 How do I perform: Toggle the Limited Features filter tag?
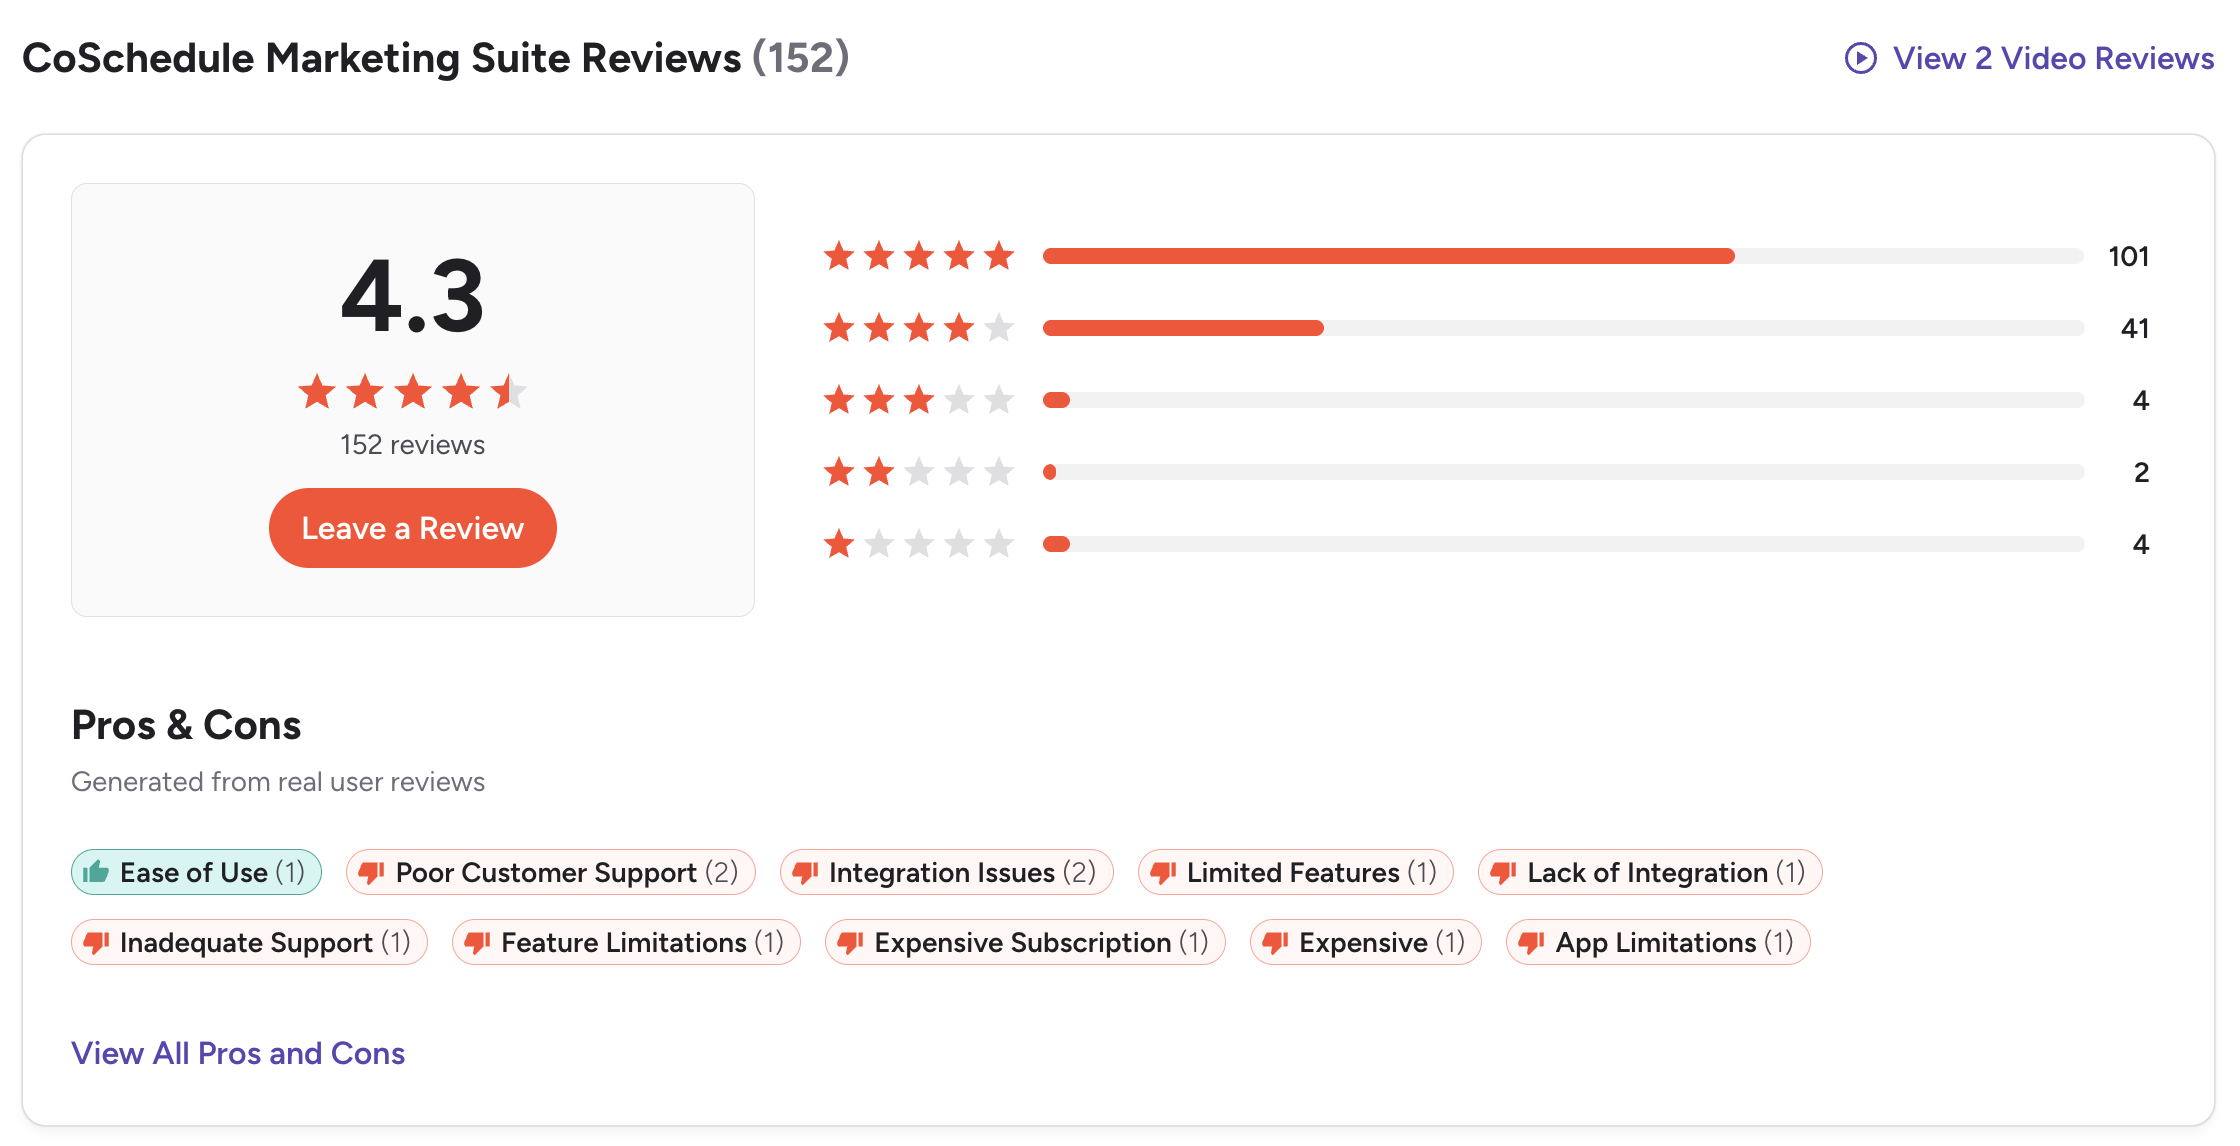point(1295,872)
